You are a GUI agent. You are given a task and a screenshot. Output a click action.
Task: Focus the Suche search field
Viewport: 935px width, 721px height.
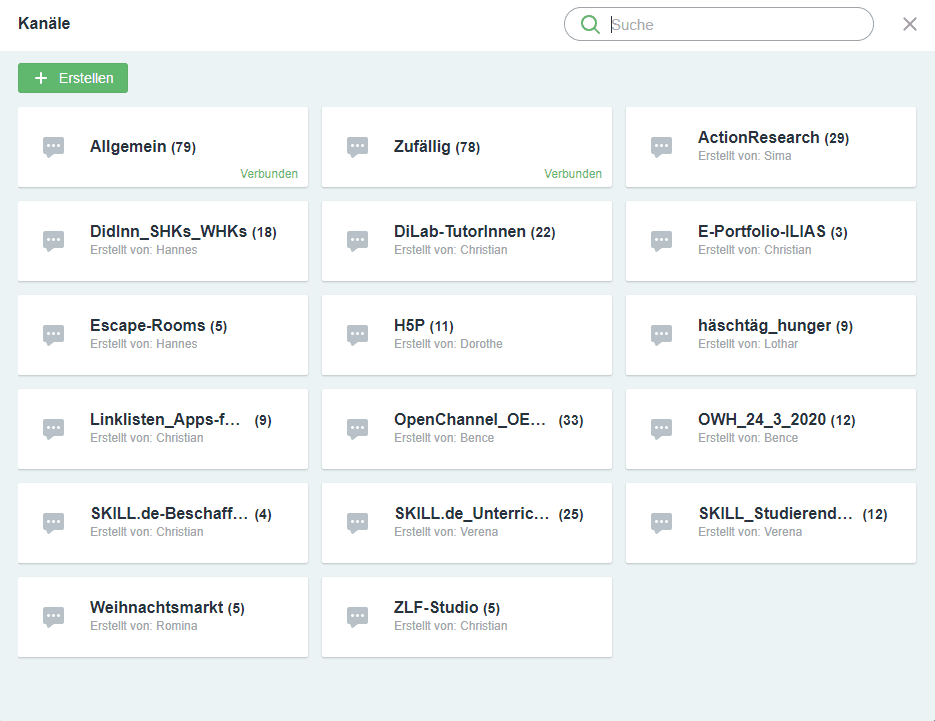pyautogui.click(x=719, y=24)
